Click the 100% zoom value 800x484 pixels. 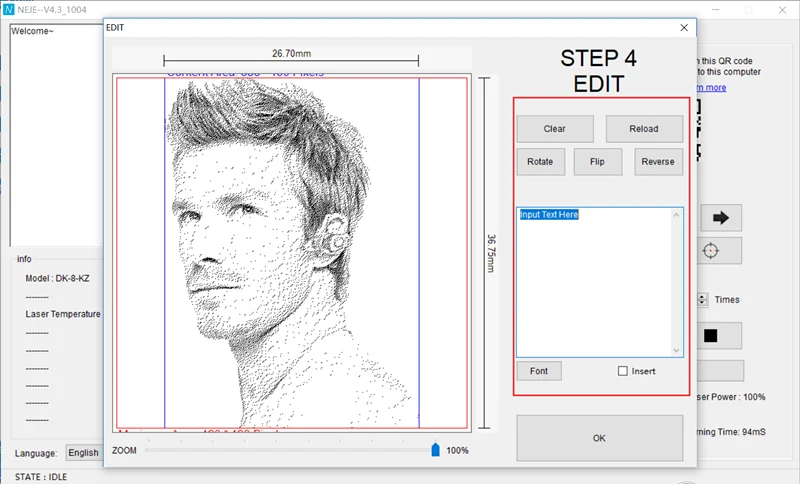point(458,450)
